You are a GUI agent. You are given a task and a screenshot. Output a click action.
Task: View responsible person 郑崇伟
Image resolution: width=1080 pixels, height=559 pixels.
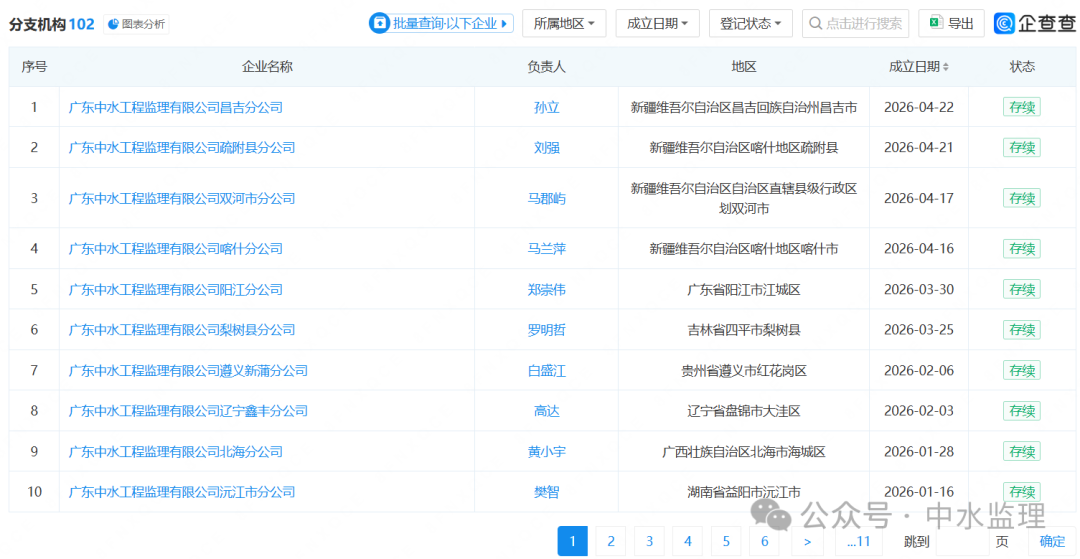546,289
